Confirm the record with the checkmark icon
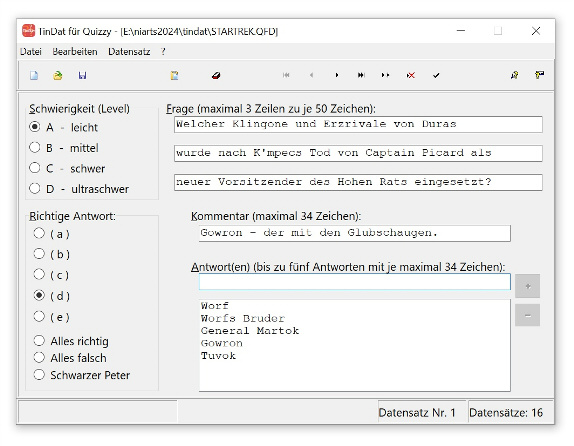 (x=436, y=75)
